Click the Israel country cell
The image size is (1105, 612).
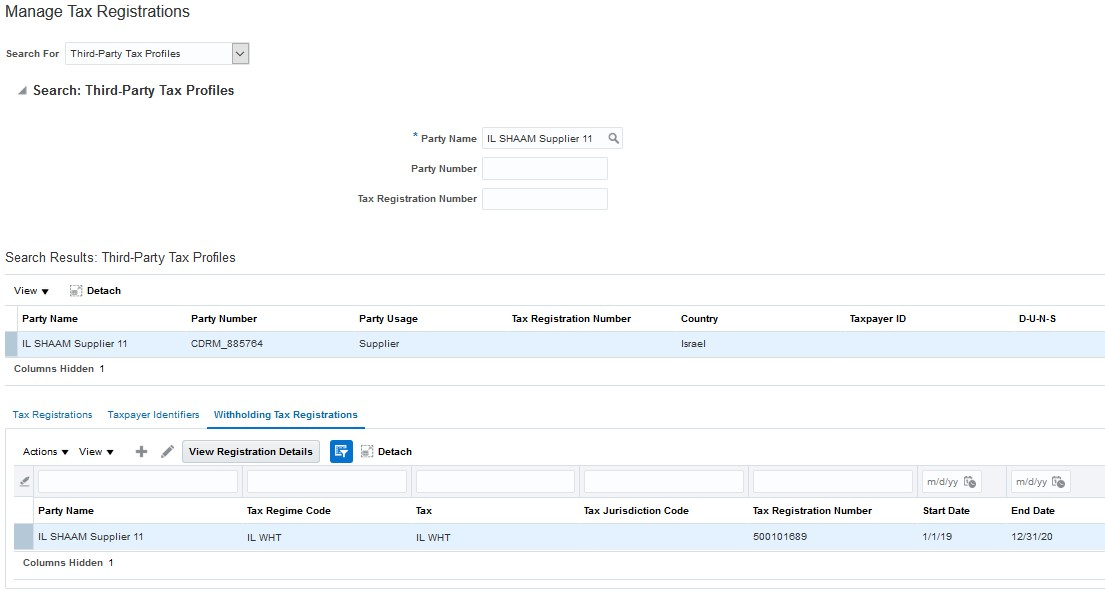pos(693,344)
